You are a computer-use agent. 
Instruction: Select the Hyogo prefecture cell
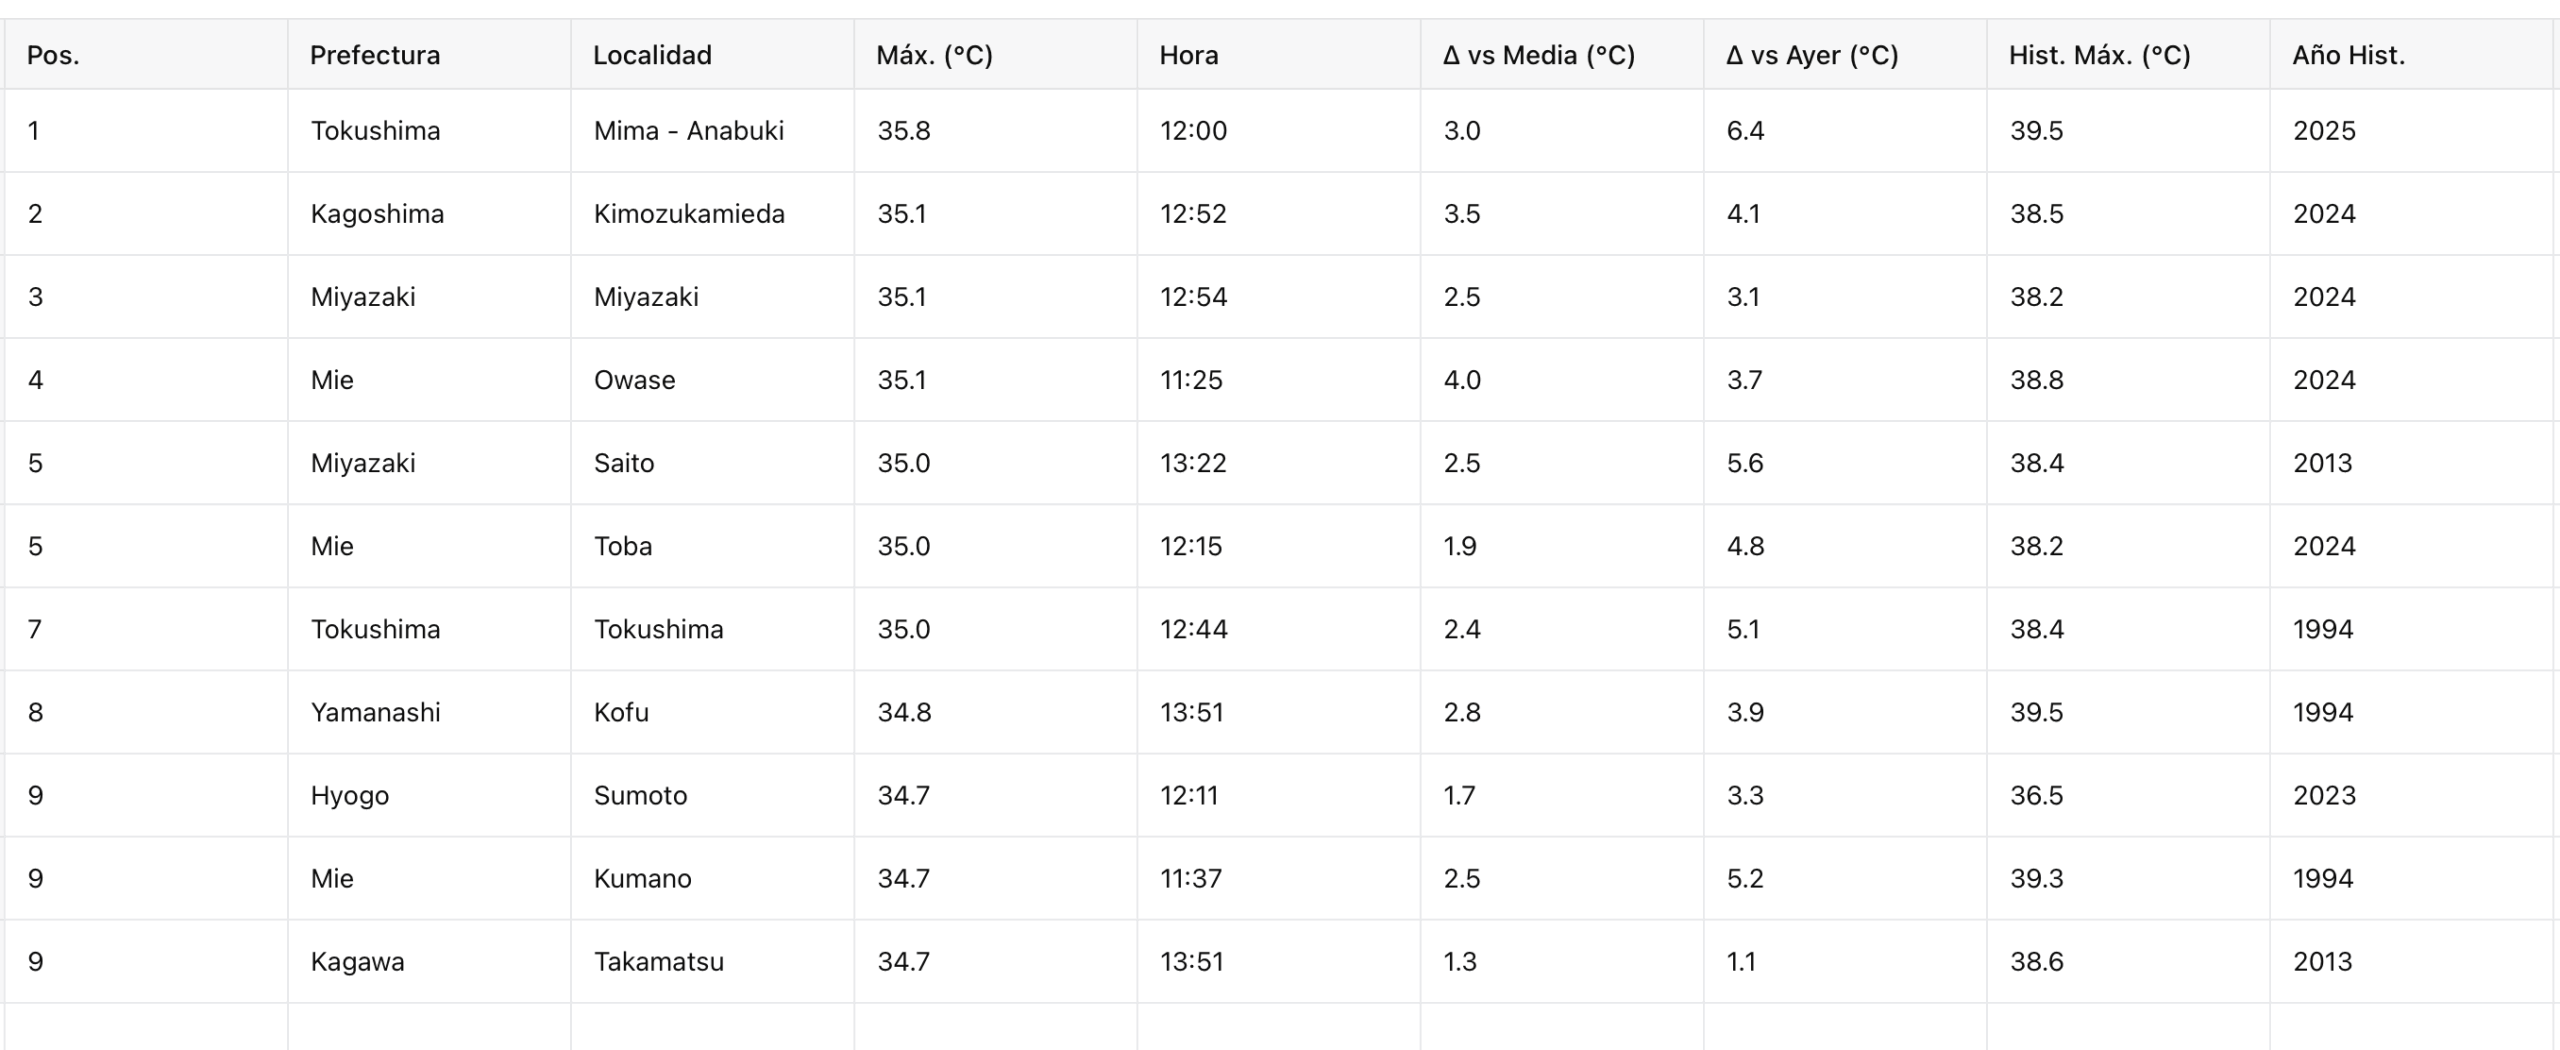click(x=350, y=796)
